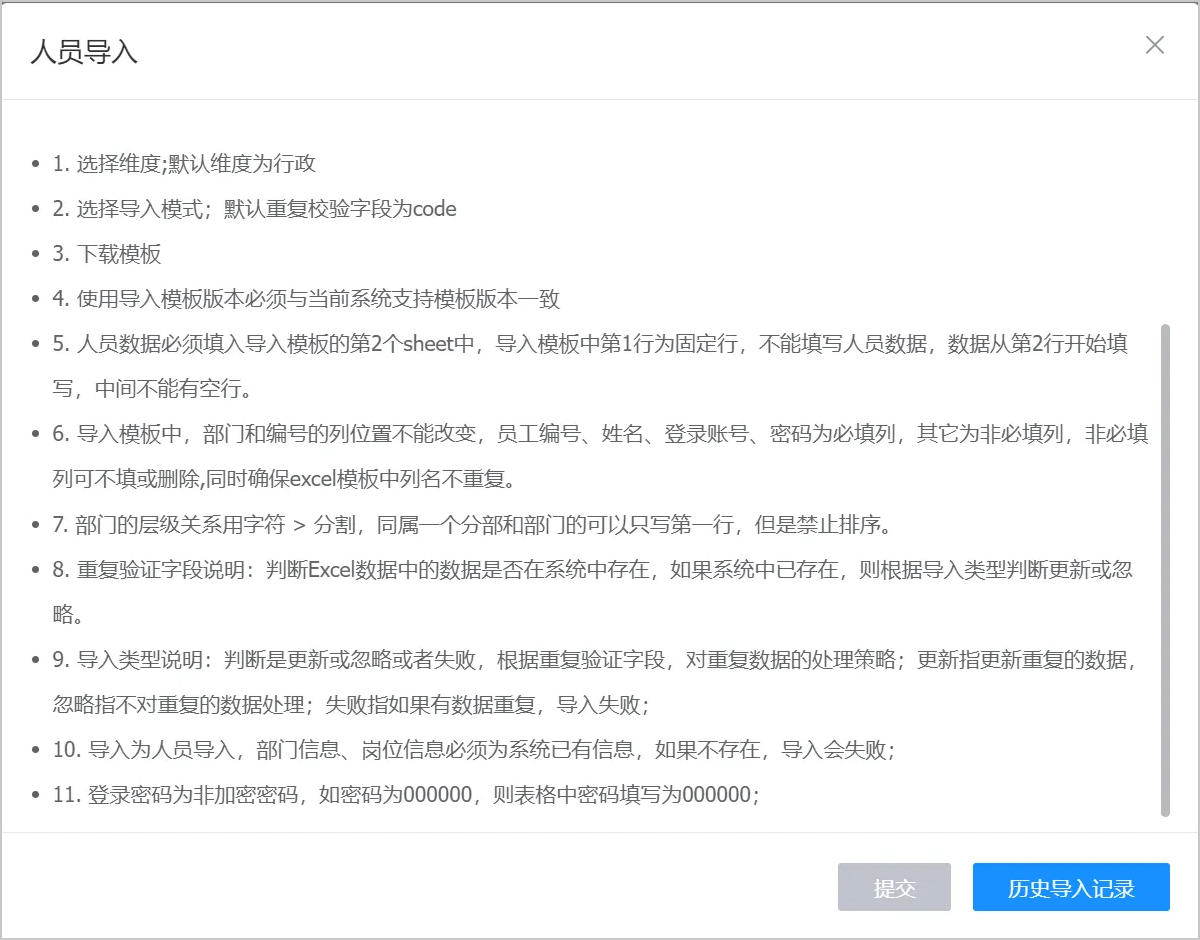
Task: Click instruction 8 重复验证字段说明
Action: coord(590,571)
